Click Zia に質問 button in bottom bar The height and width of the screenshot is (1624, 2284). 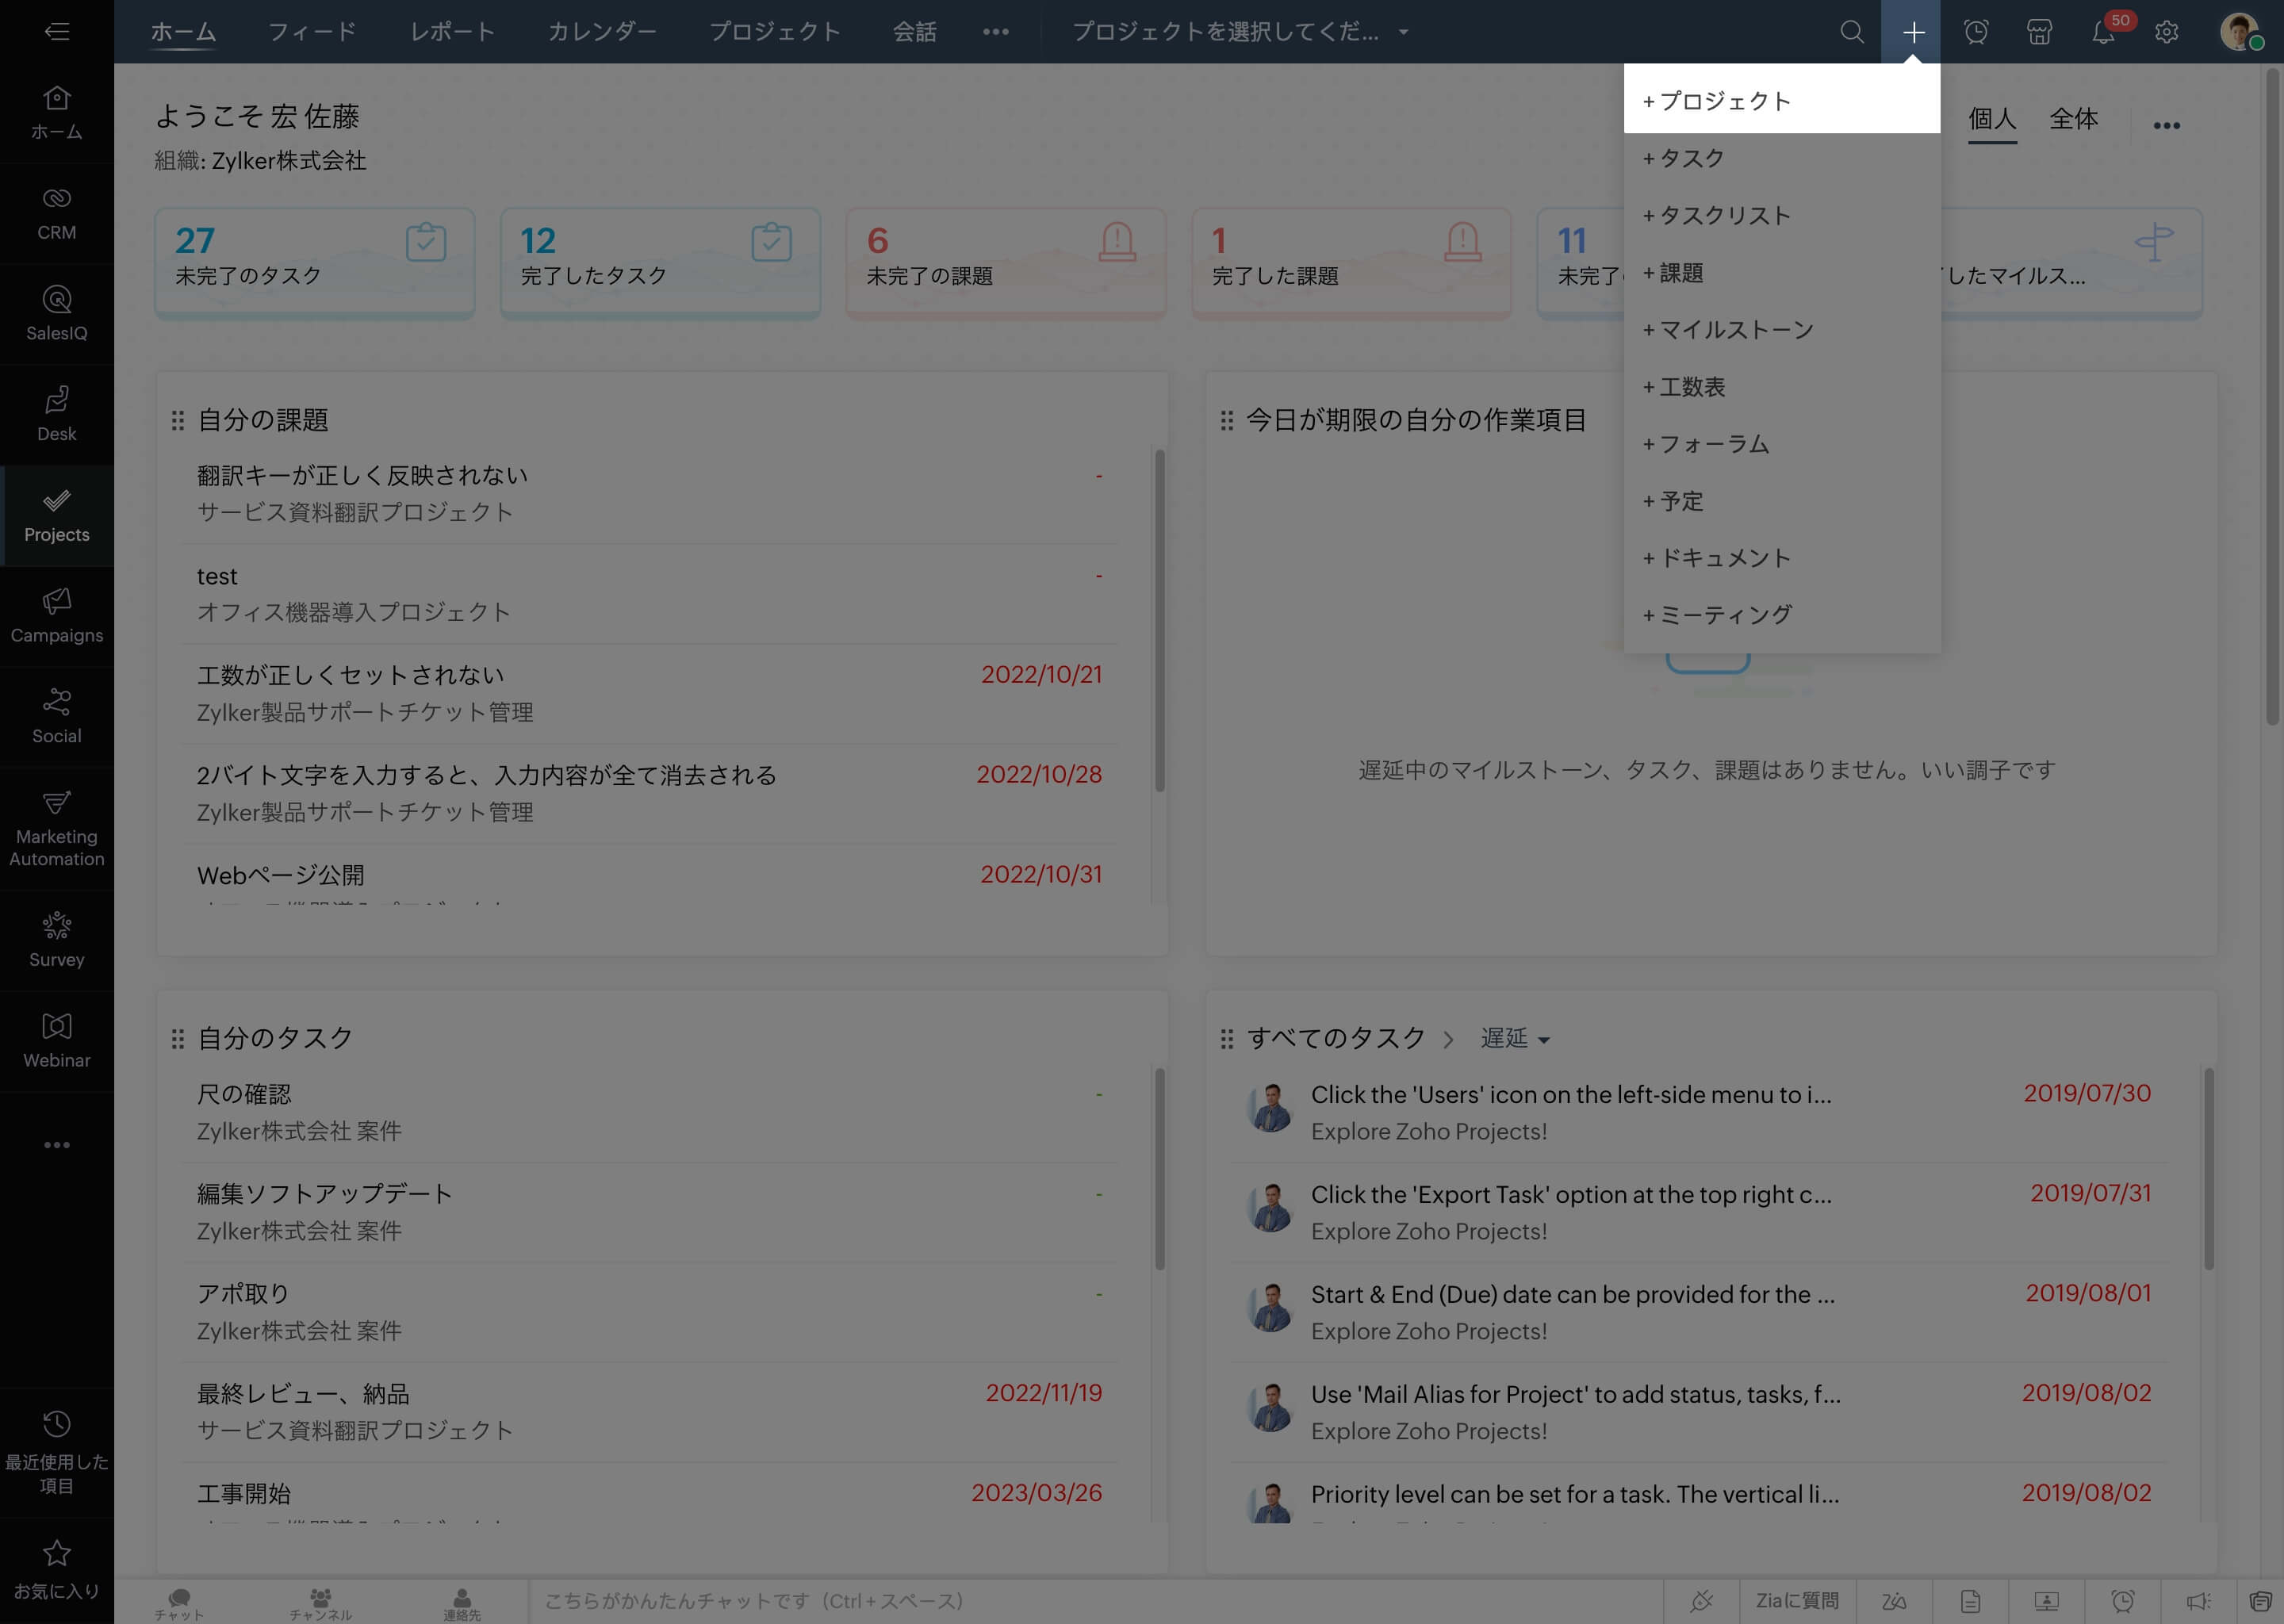(x=1797, y=1601)
